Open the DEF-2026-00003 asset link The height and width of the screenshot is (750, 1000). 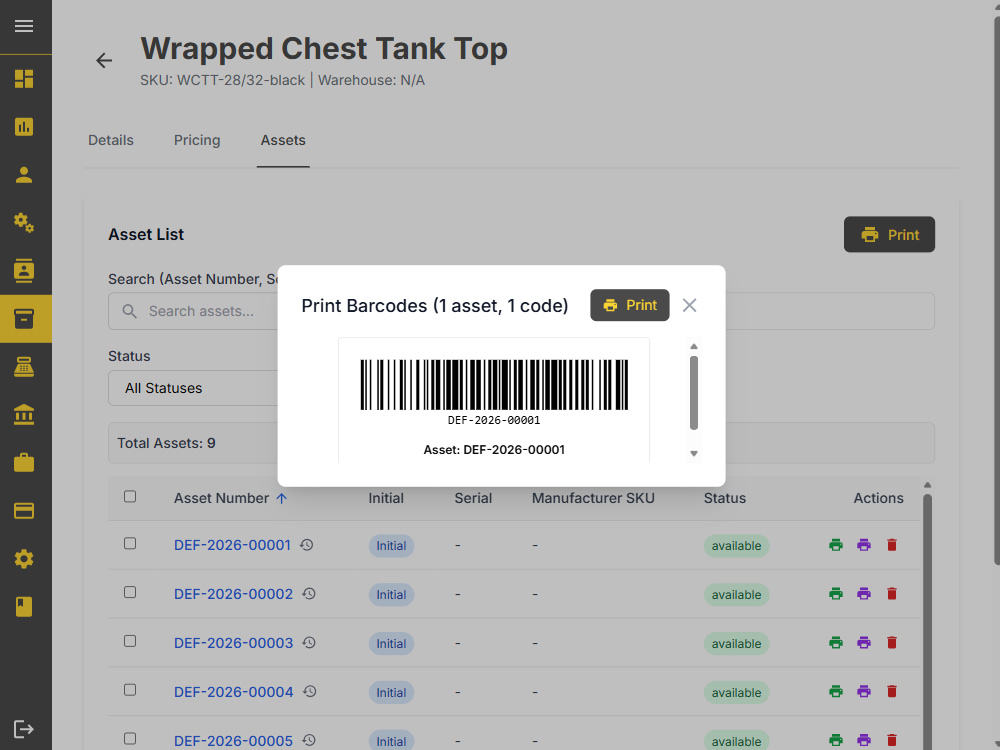coord(233,643)
